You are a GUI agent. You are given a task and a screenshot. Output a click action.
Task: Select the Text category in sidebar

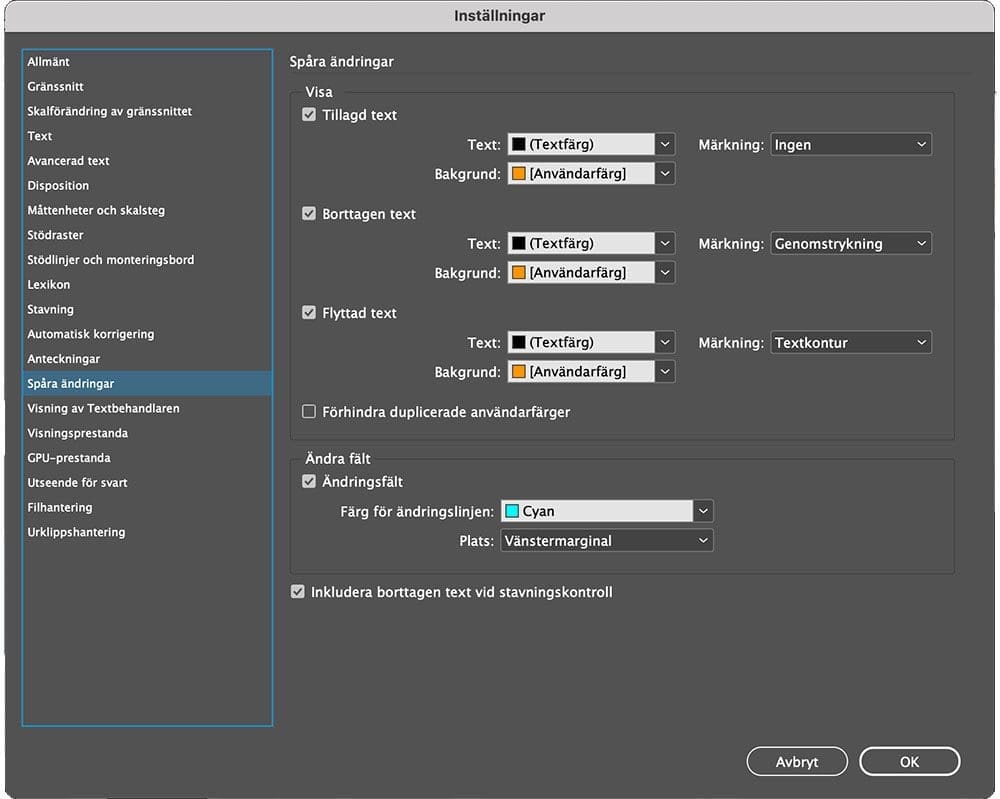[x=147, y=136]
